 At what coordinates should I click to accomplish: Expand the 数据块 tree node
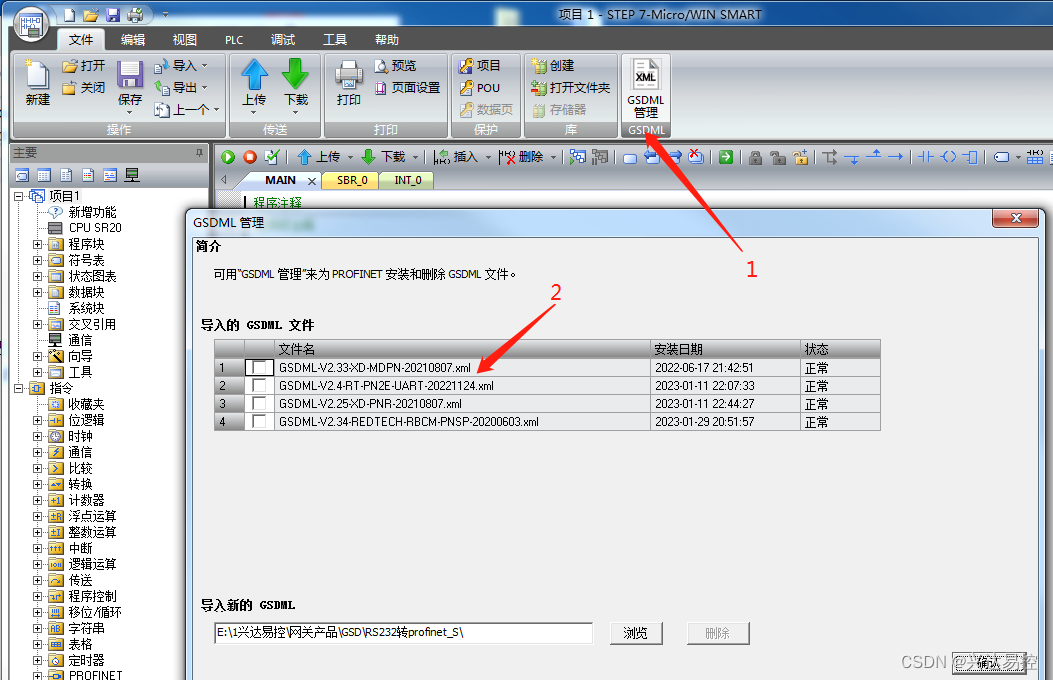38,293
